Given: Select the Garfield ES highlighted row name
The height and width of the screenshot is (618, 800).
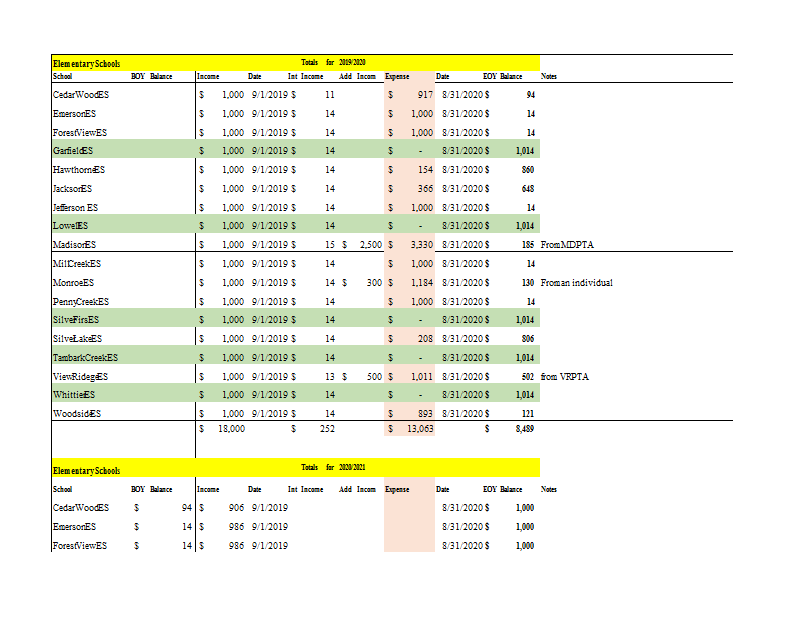Looking at the screenshot, I should point(73,151).
